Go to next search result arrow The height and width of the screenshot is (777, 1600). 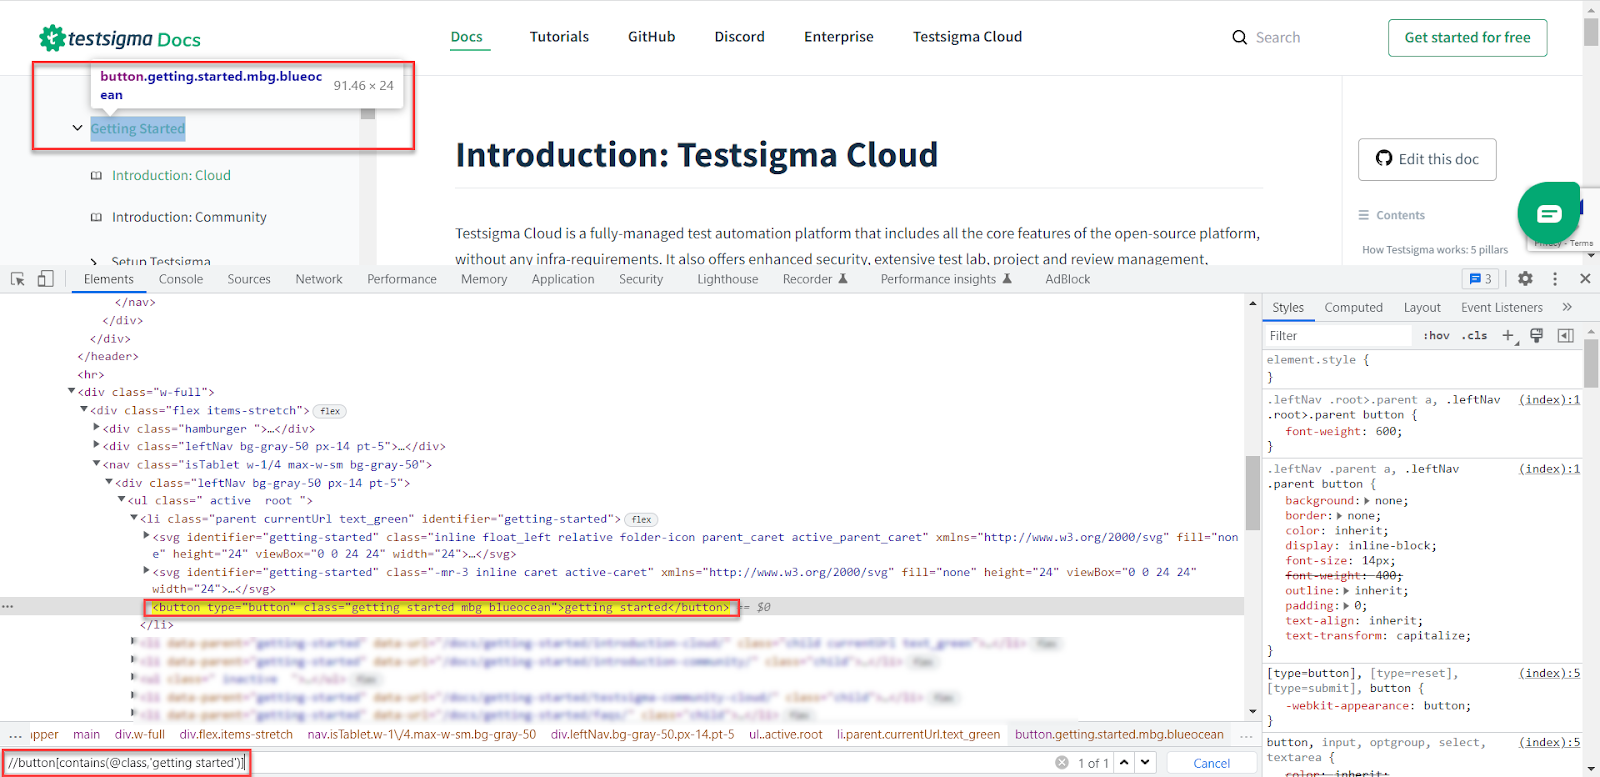point(1146,763)
